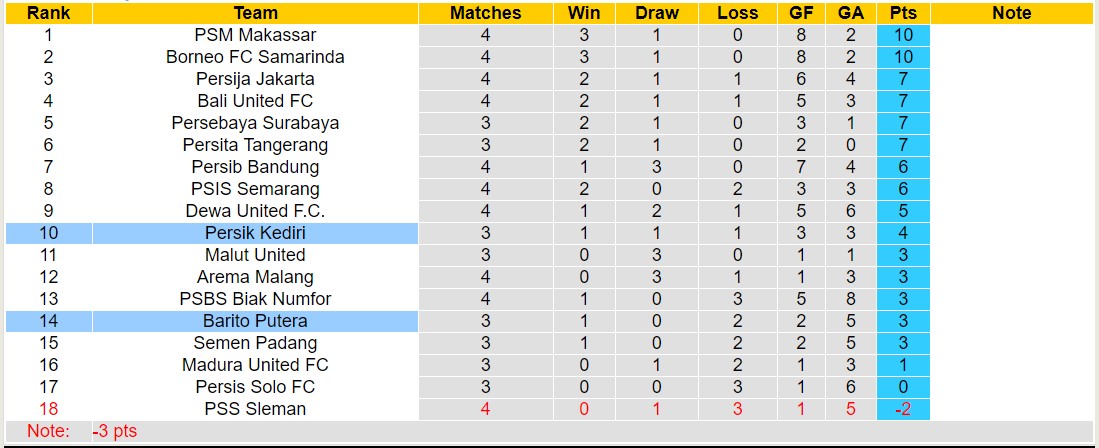The height and width of the screenshot is (448, 1099).
Task: Click the Pts column header
Action: point(903,13)
